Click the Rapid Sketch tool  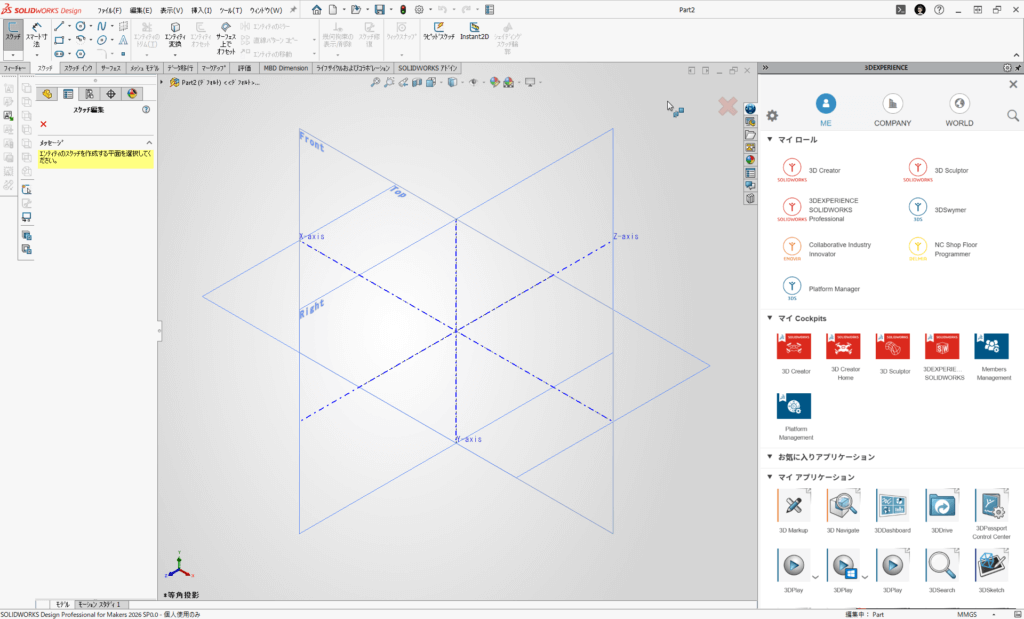click(x=437, y=30)
